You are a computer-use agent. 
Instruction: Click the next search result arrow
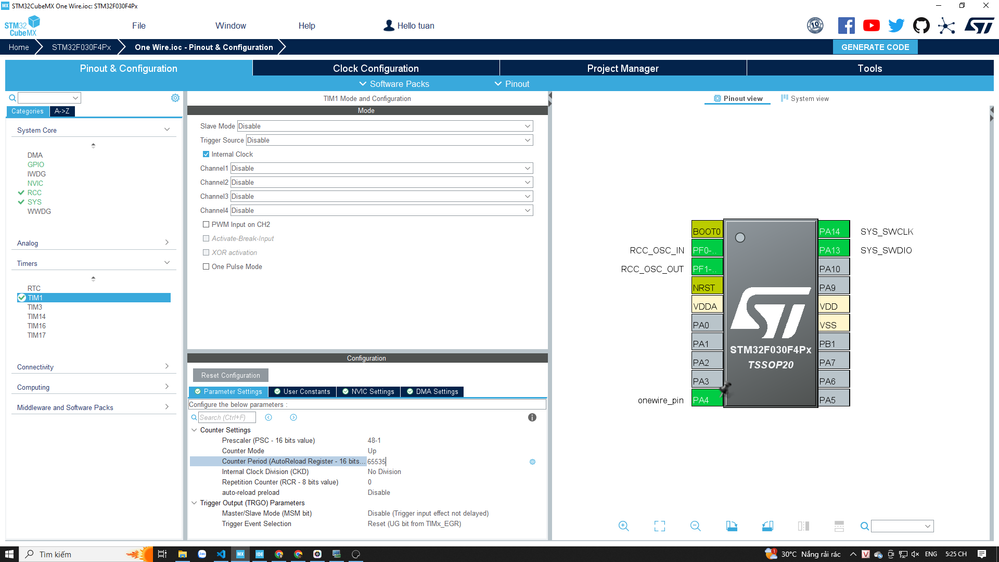pos(293,417)
